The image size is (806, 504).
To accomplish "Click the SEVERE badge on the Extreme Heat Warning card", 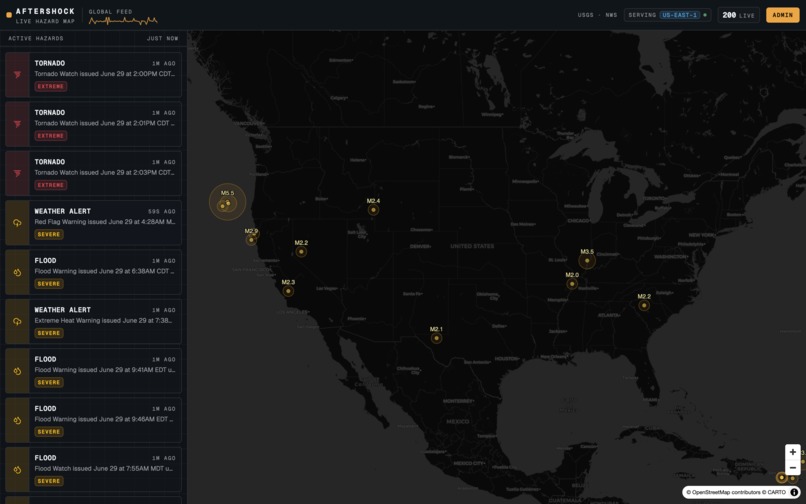I will (49, 333).
